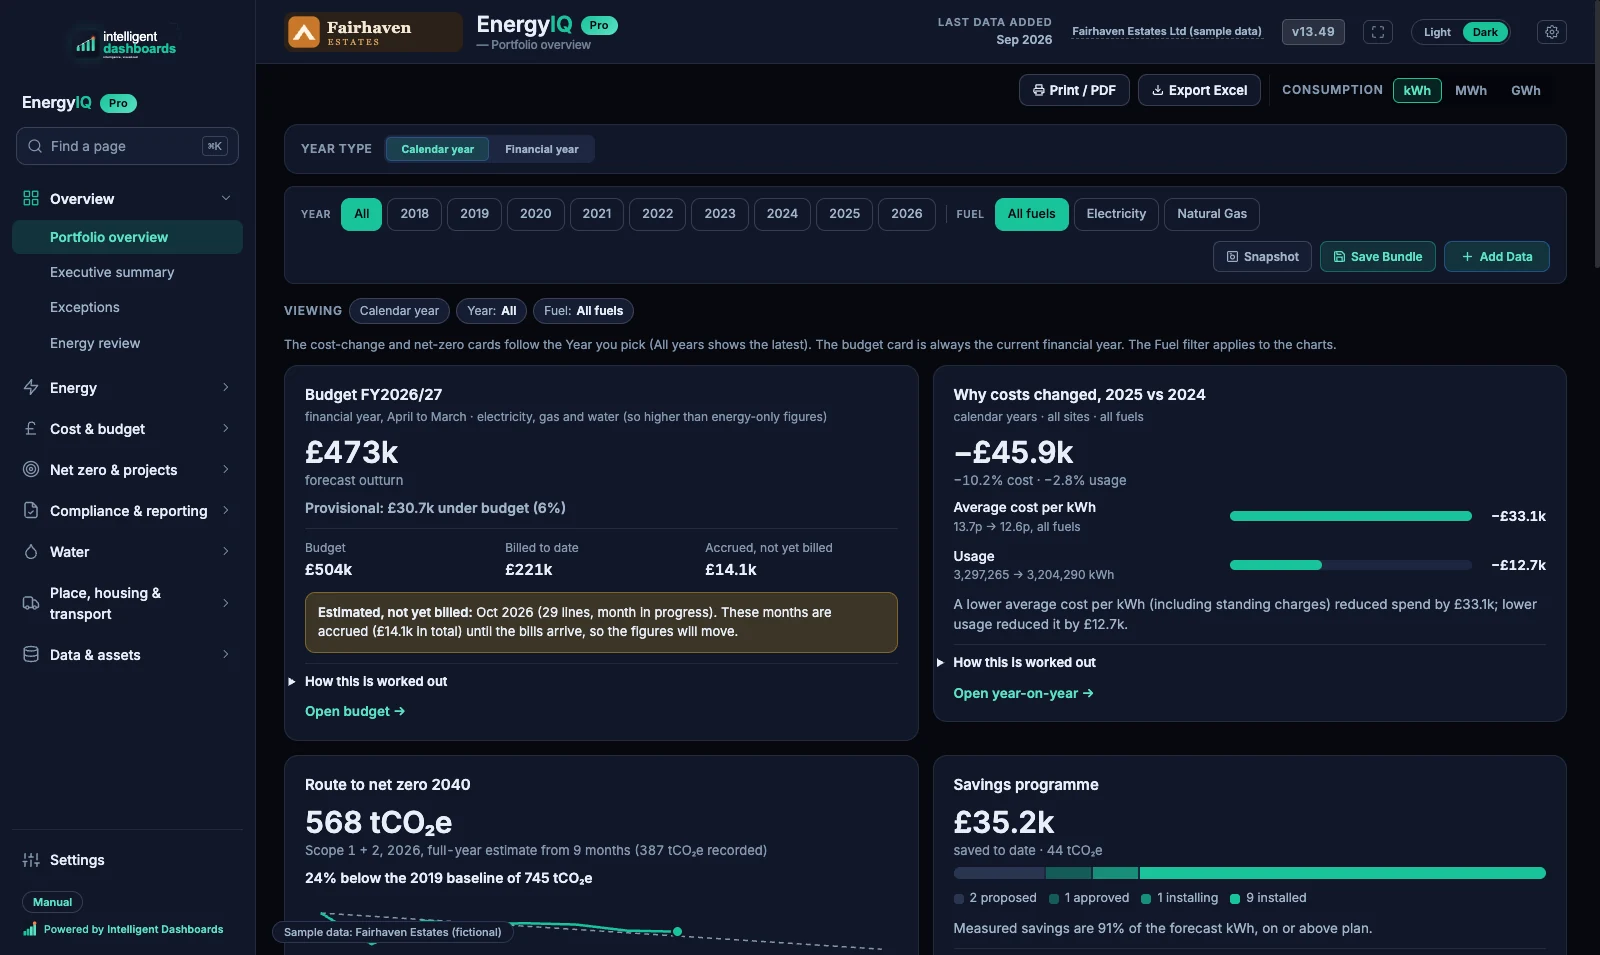Click the Water droplet icon

point(31,551)
